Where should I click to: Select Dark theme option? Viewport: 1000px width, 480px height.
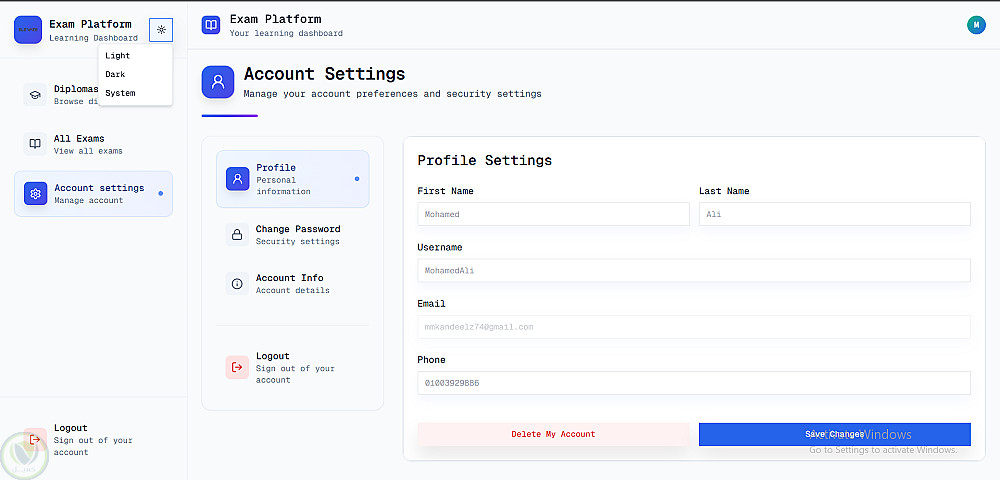(x=116, y=75)
